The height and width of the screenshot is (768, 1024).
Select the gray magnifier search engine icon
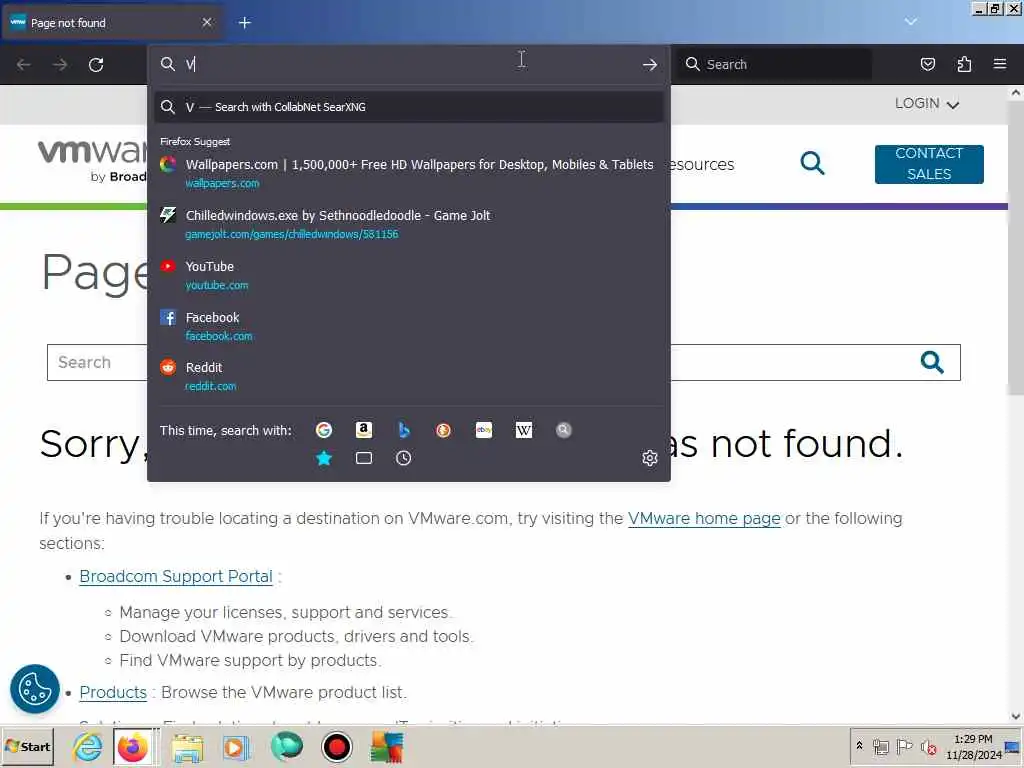click(564, 430)
